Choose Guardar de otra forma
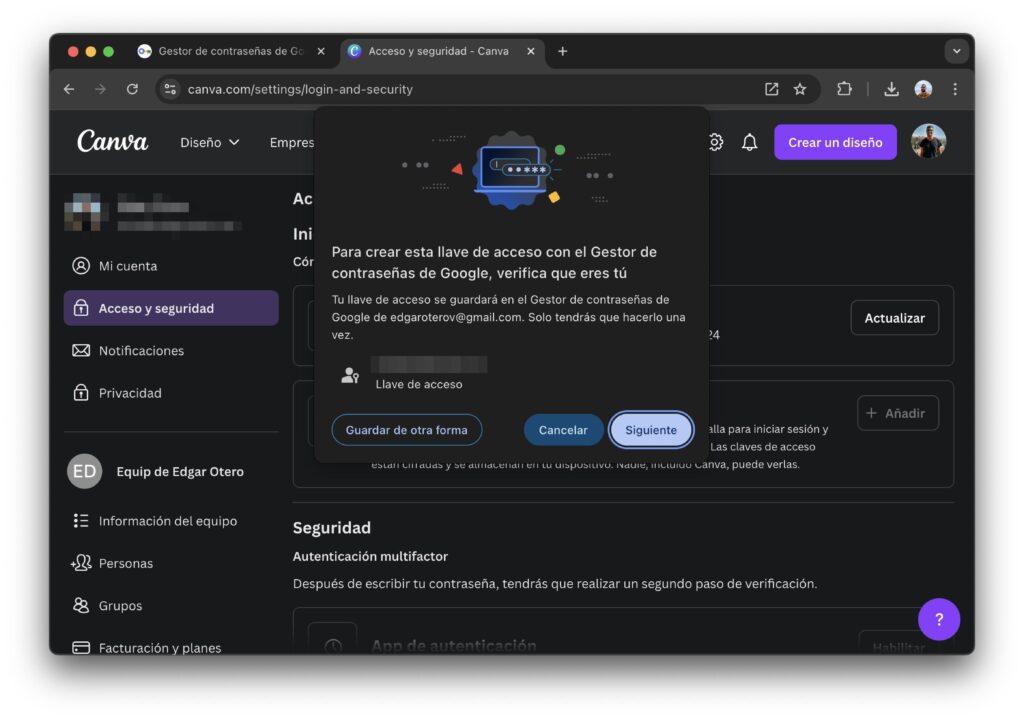The width and height of the screenshot is (1024, 720). [406, 430]
